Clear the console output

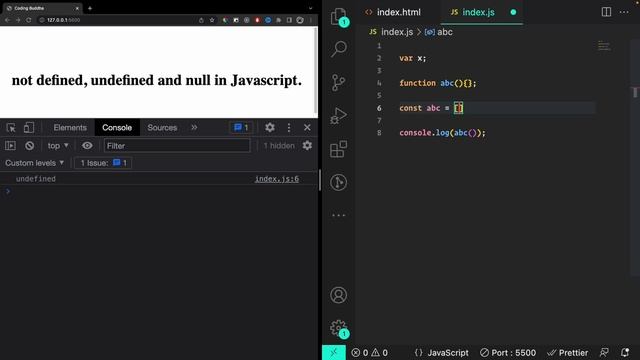[x=29, y=146]
